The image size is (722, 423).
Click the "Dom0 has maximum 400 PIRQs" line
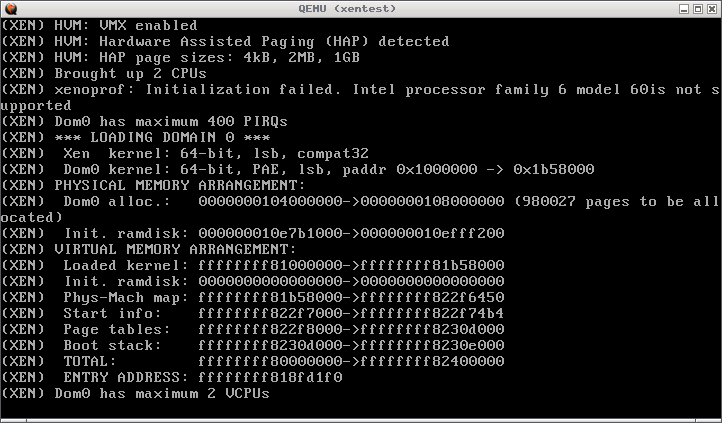pos(144,121)
